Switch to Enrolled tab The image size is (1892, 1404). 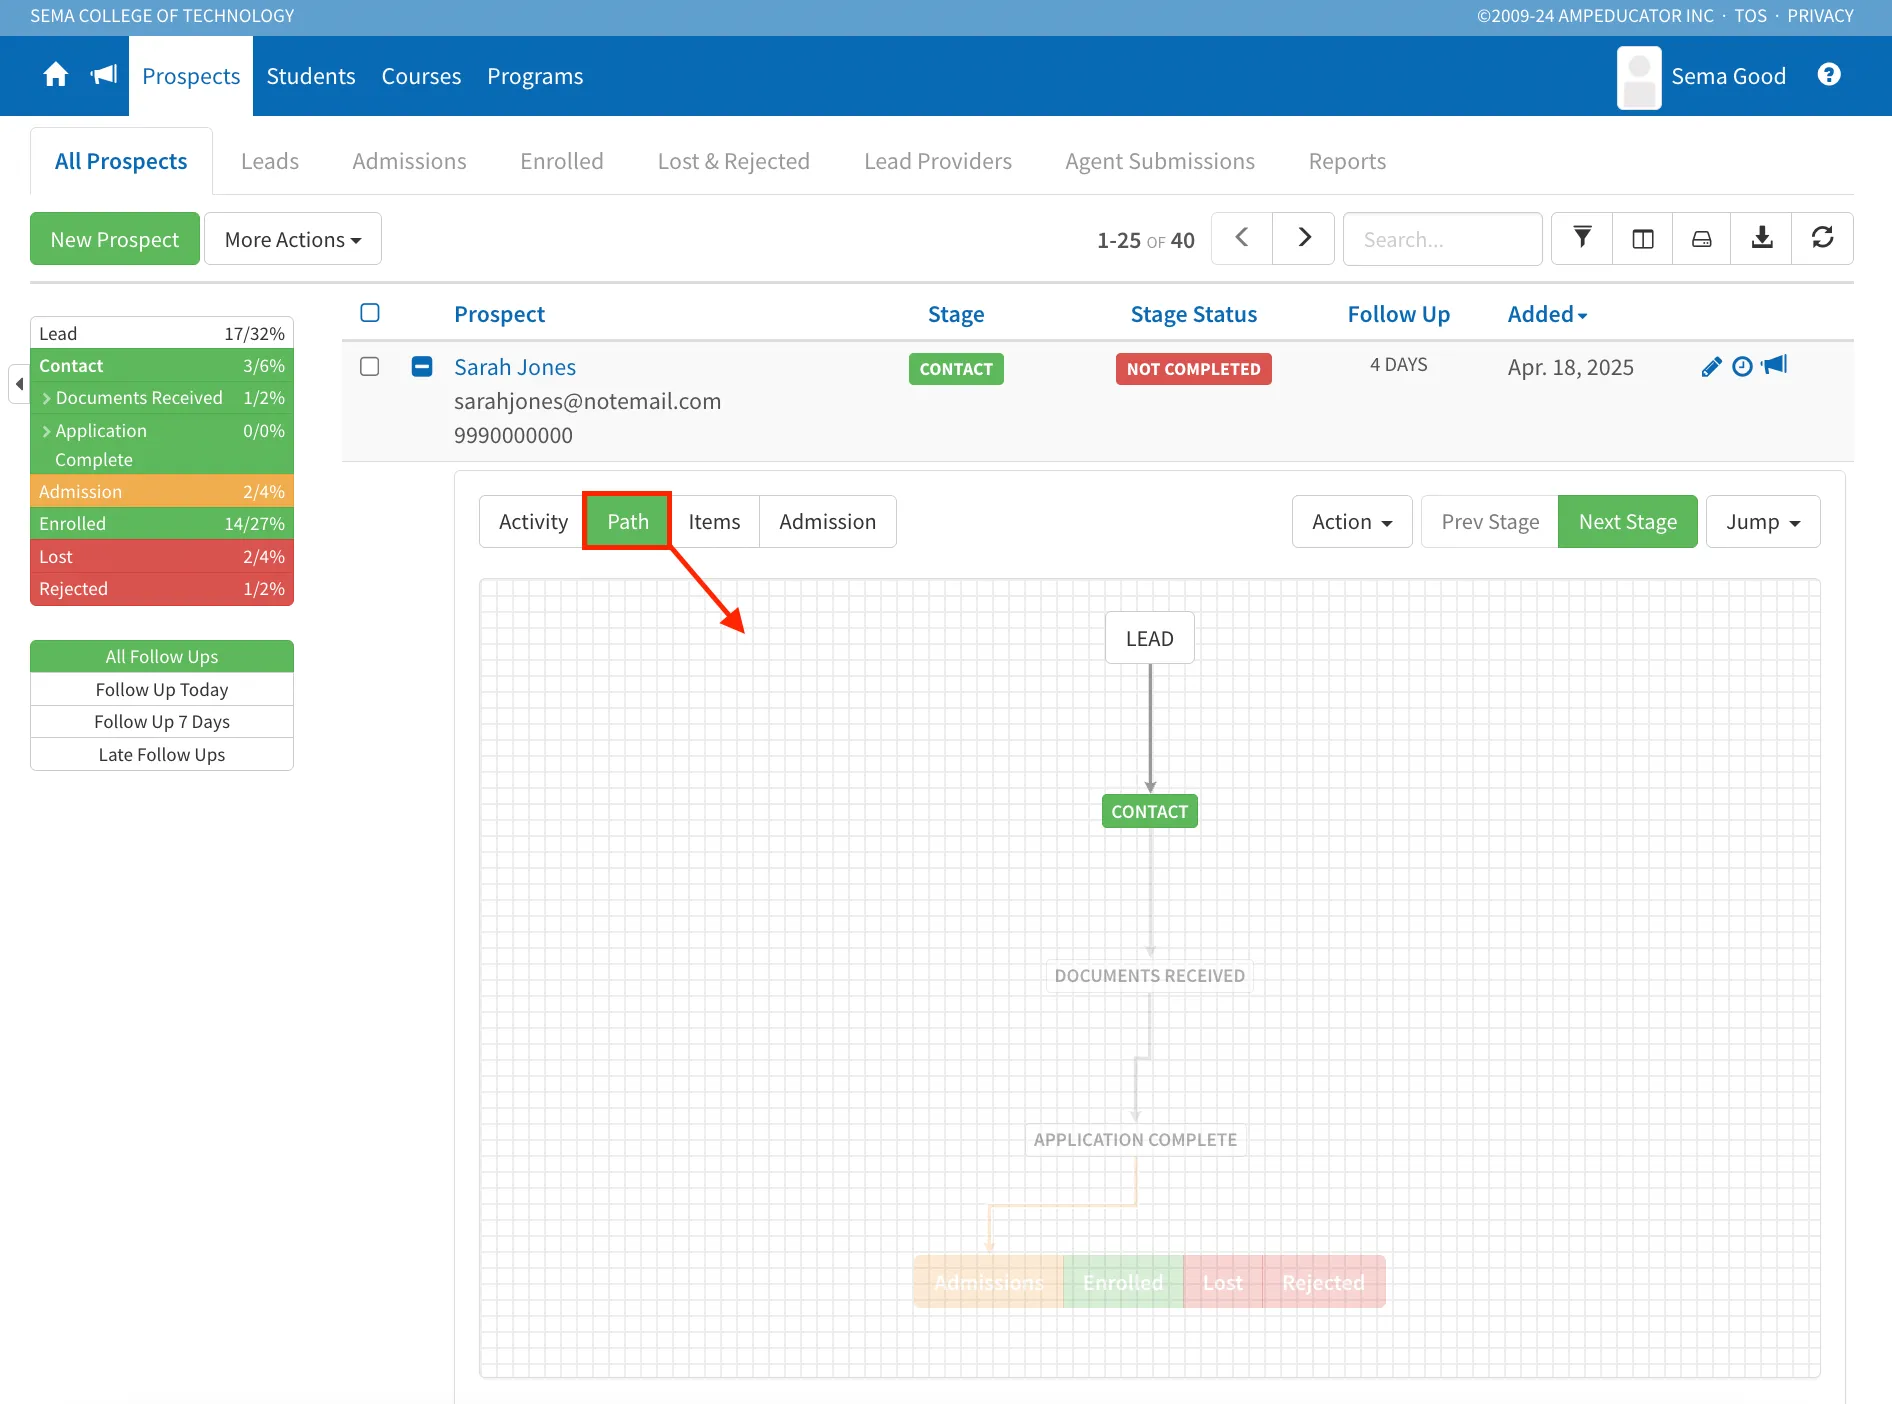pos(562,161)
